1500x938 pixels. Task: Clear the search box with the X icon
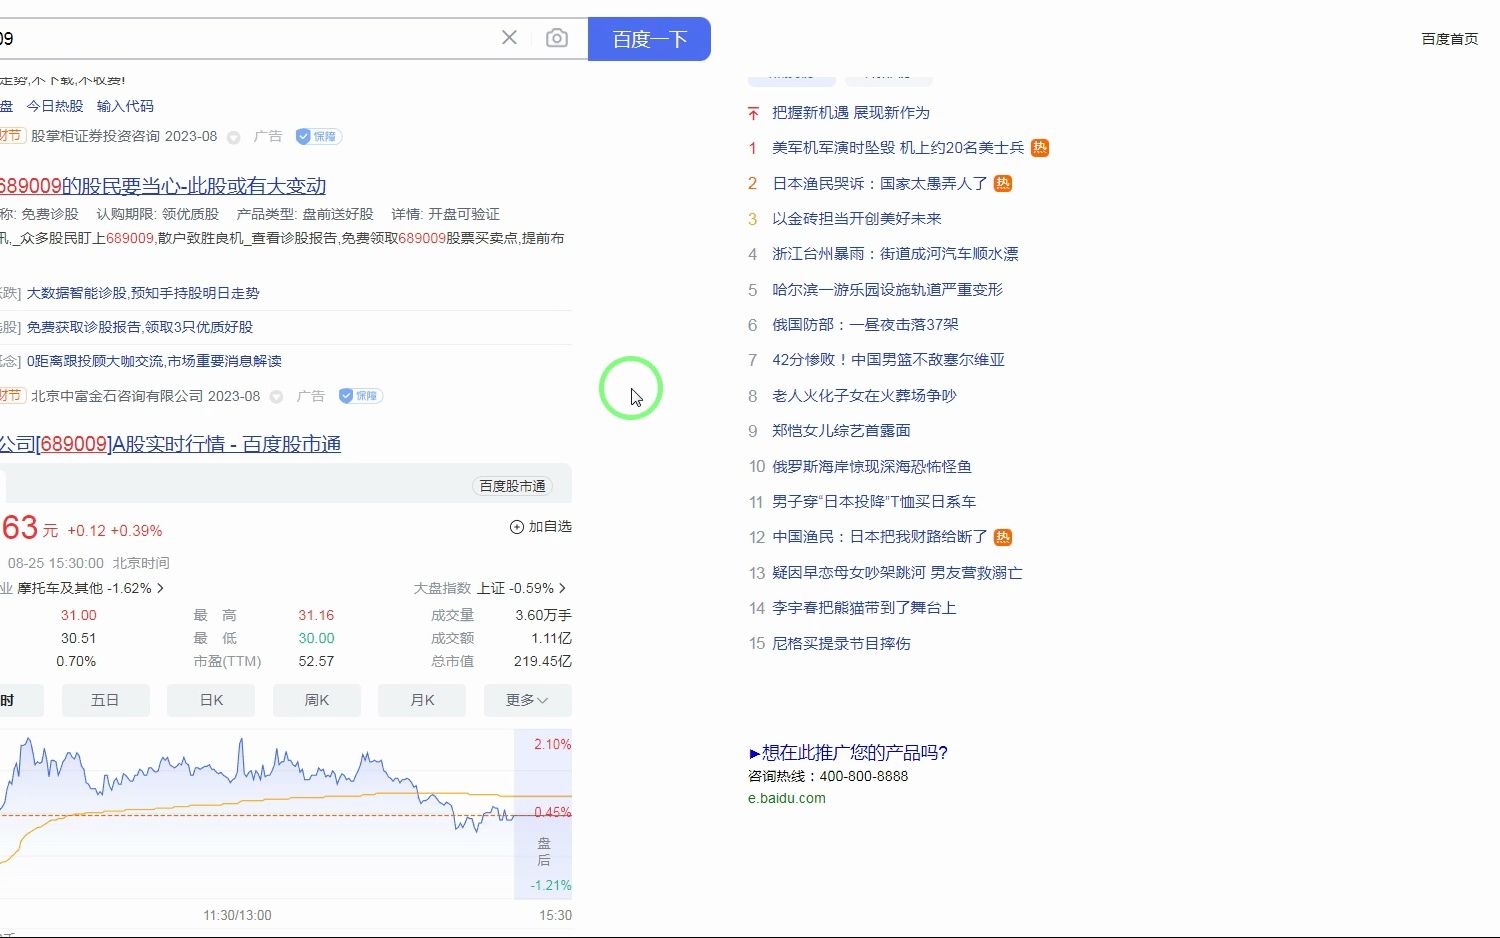(509, 38)
